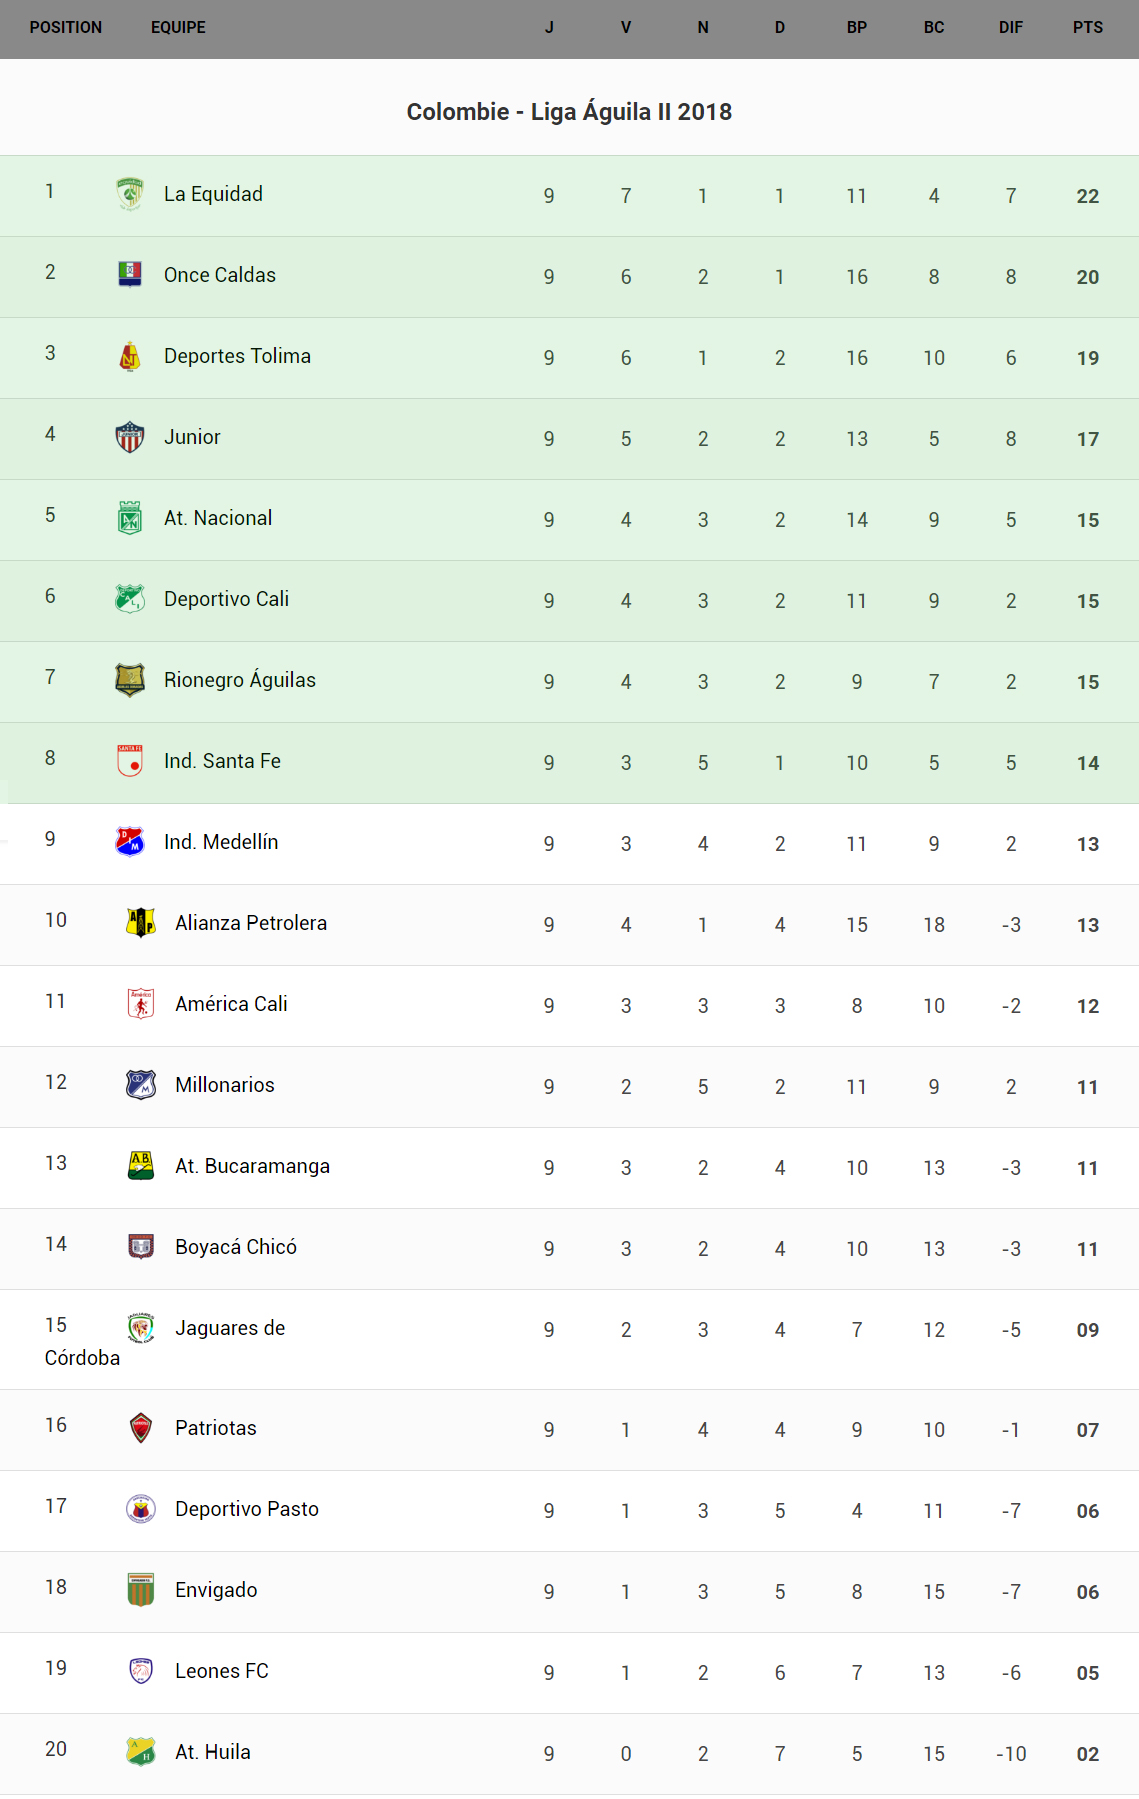Click the Rionegro Águilas badge icon
The image size is (1139, 1799).
click(x=130, y=680)
